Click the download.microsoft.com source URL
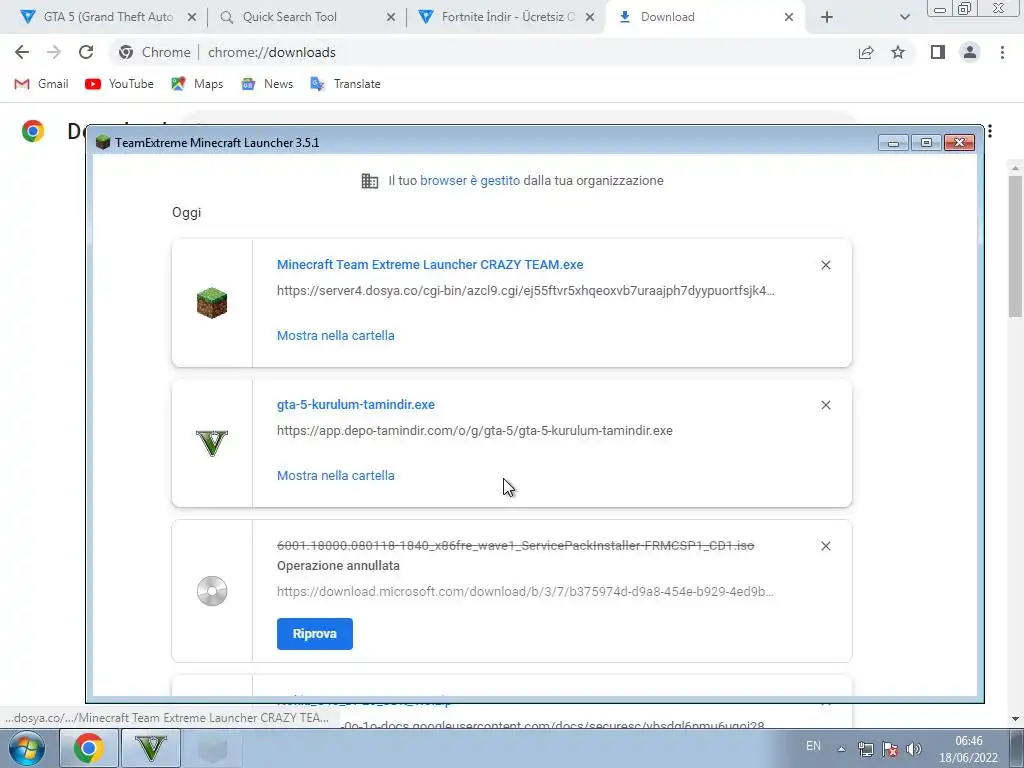The height and width of the screenshot is (768, 1024). (526, 592)
